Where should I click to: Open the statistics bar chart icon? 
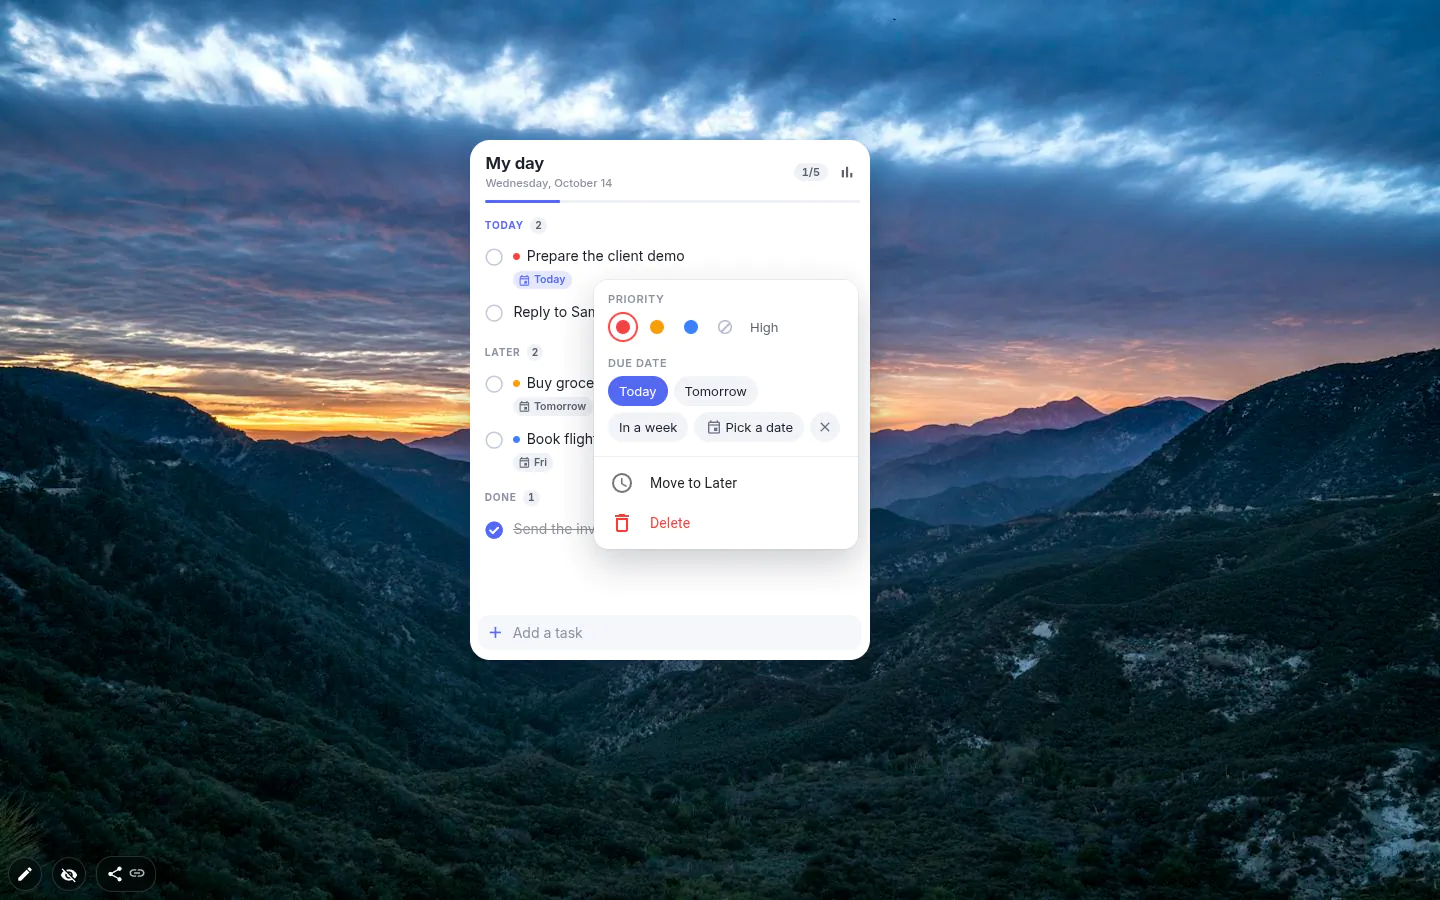(x=847, y=172)
